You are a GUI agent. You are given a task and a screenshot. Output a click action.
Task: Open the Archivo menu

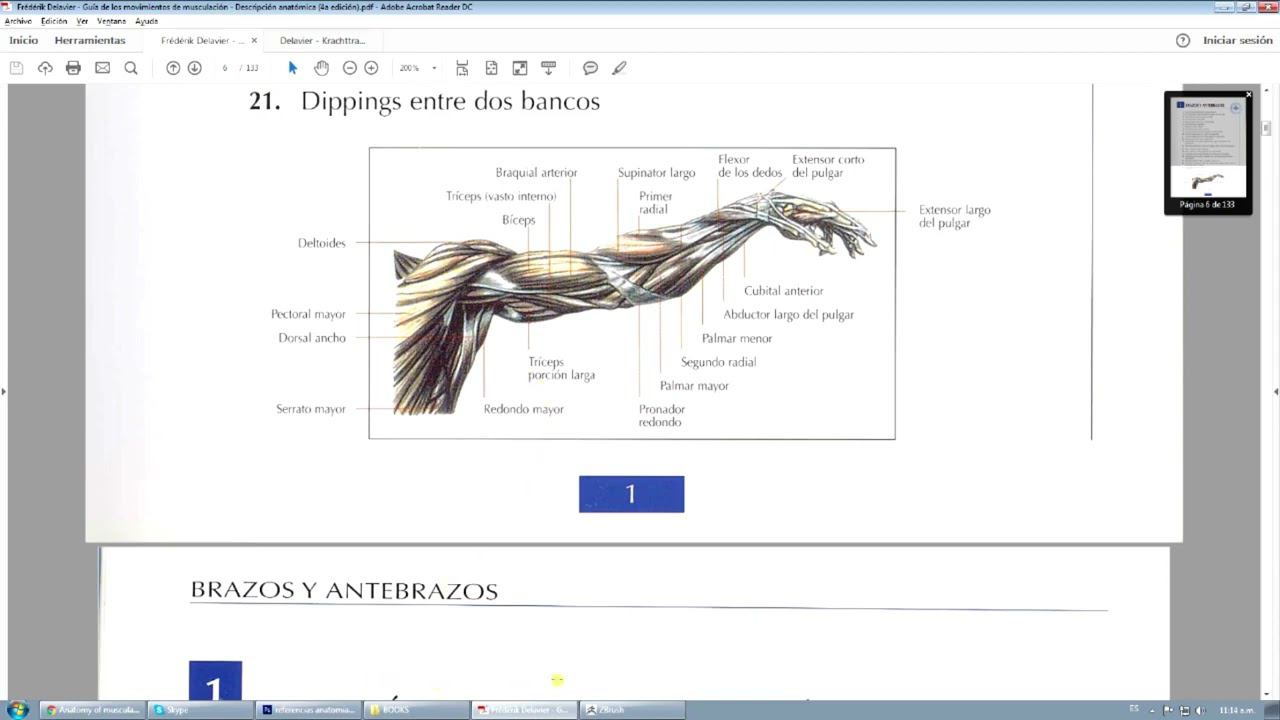pos(18,21)
